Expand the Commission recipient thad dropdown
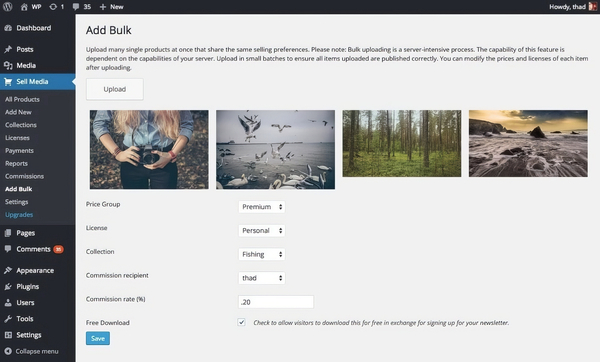 [x=262, y=278]
